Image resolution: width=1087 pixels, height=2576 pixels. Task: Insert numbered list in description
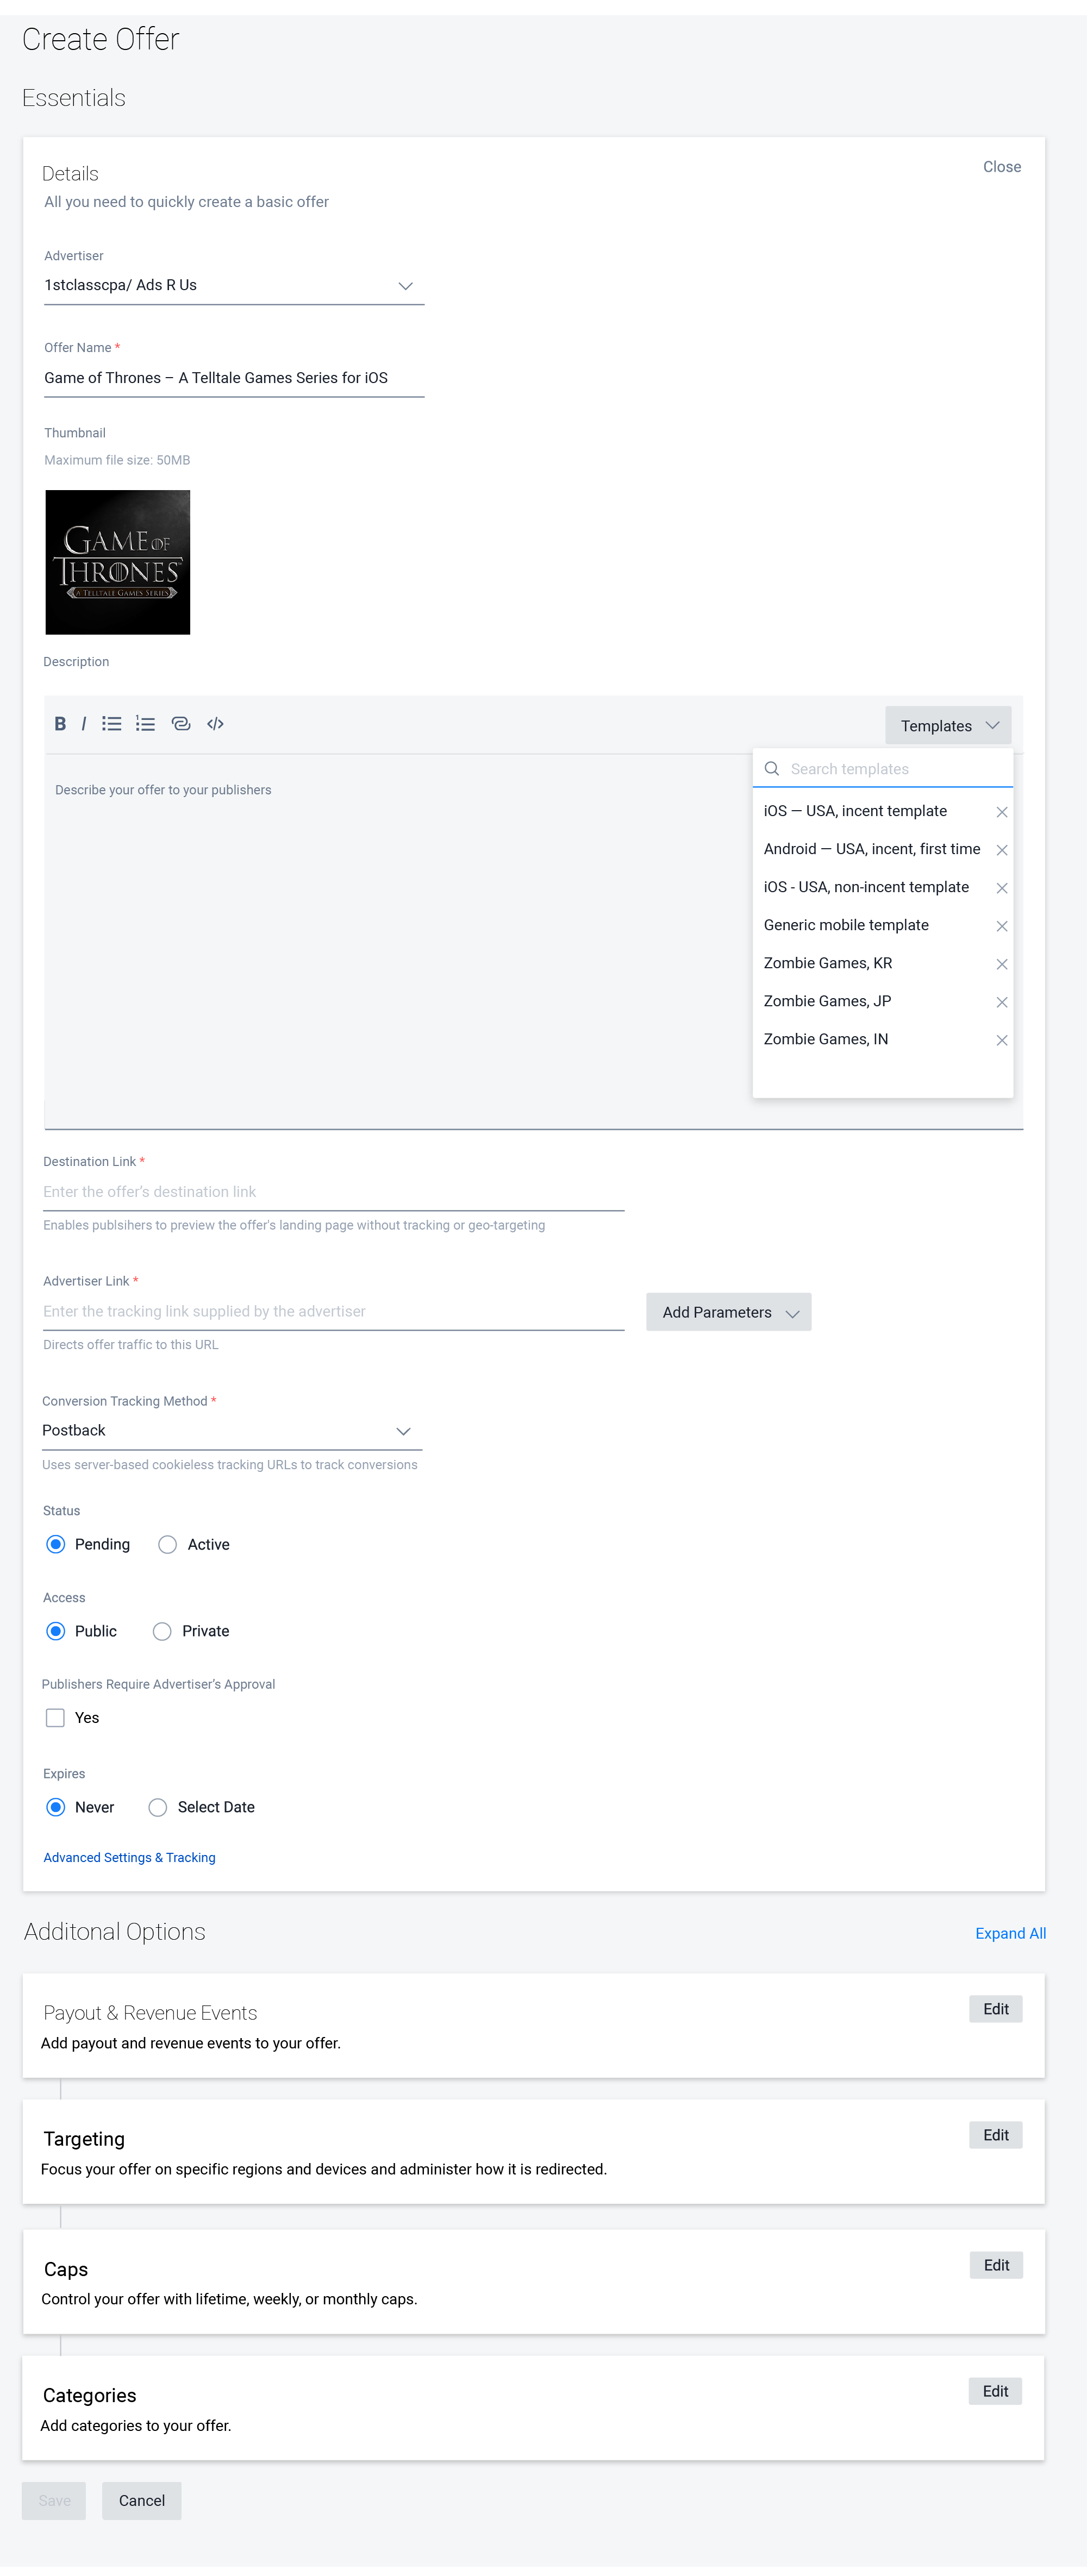(x=146, y=724)
